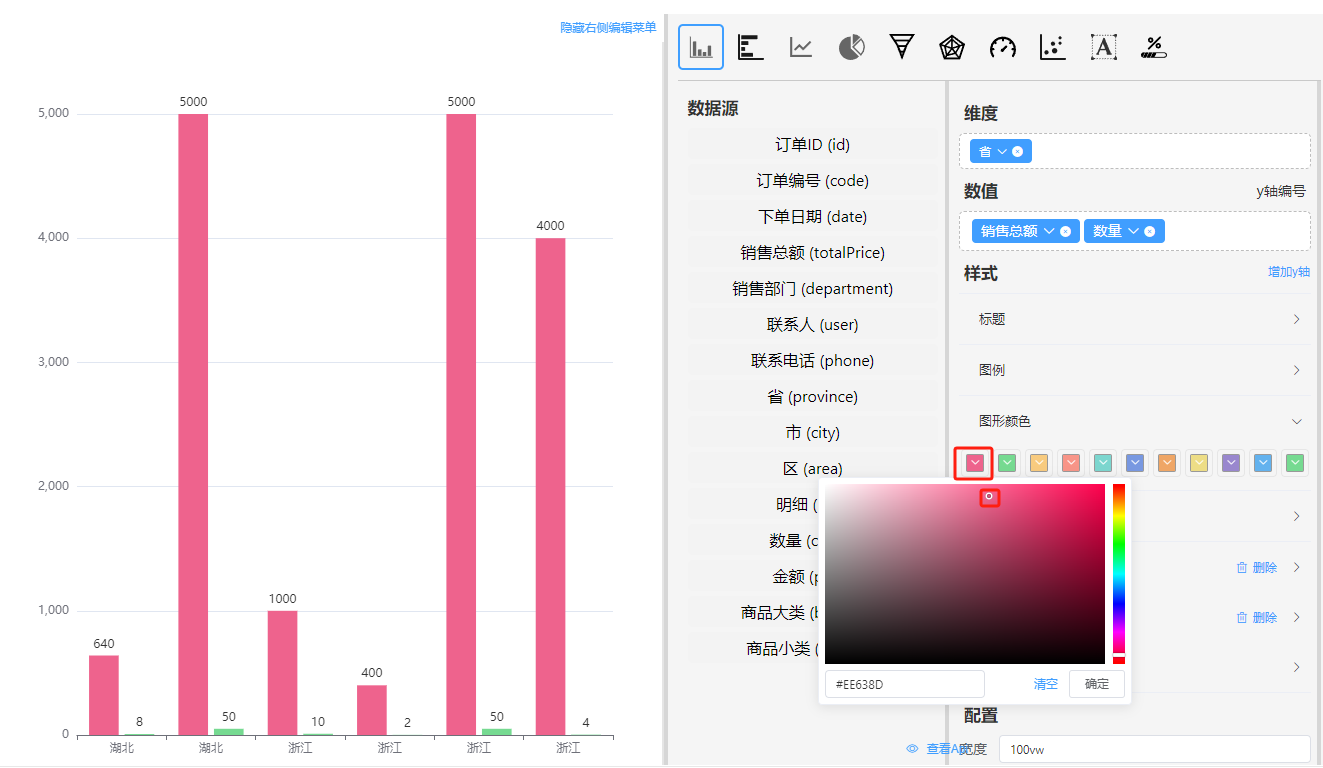Select the horizontal bar chart icon
The height and width of the screenshot is (768, 1323).
click(751, 47)
